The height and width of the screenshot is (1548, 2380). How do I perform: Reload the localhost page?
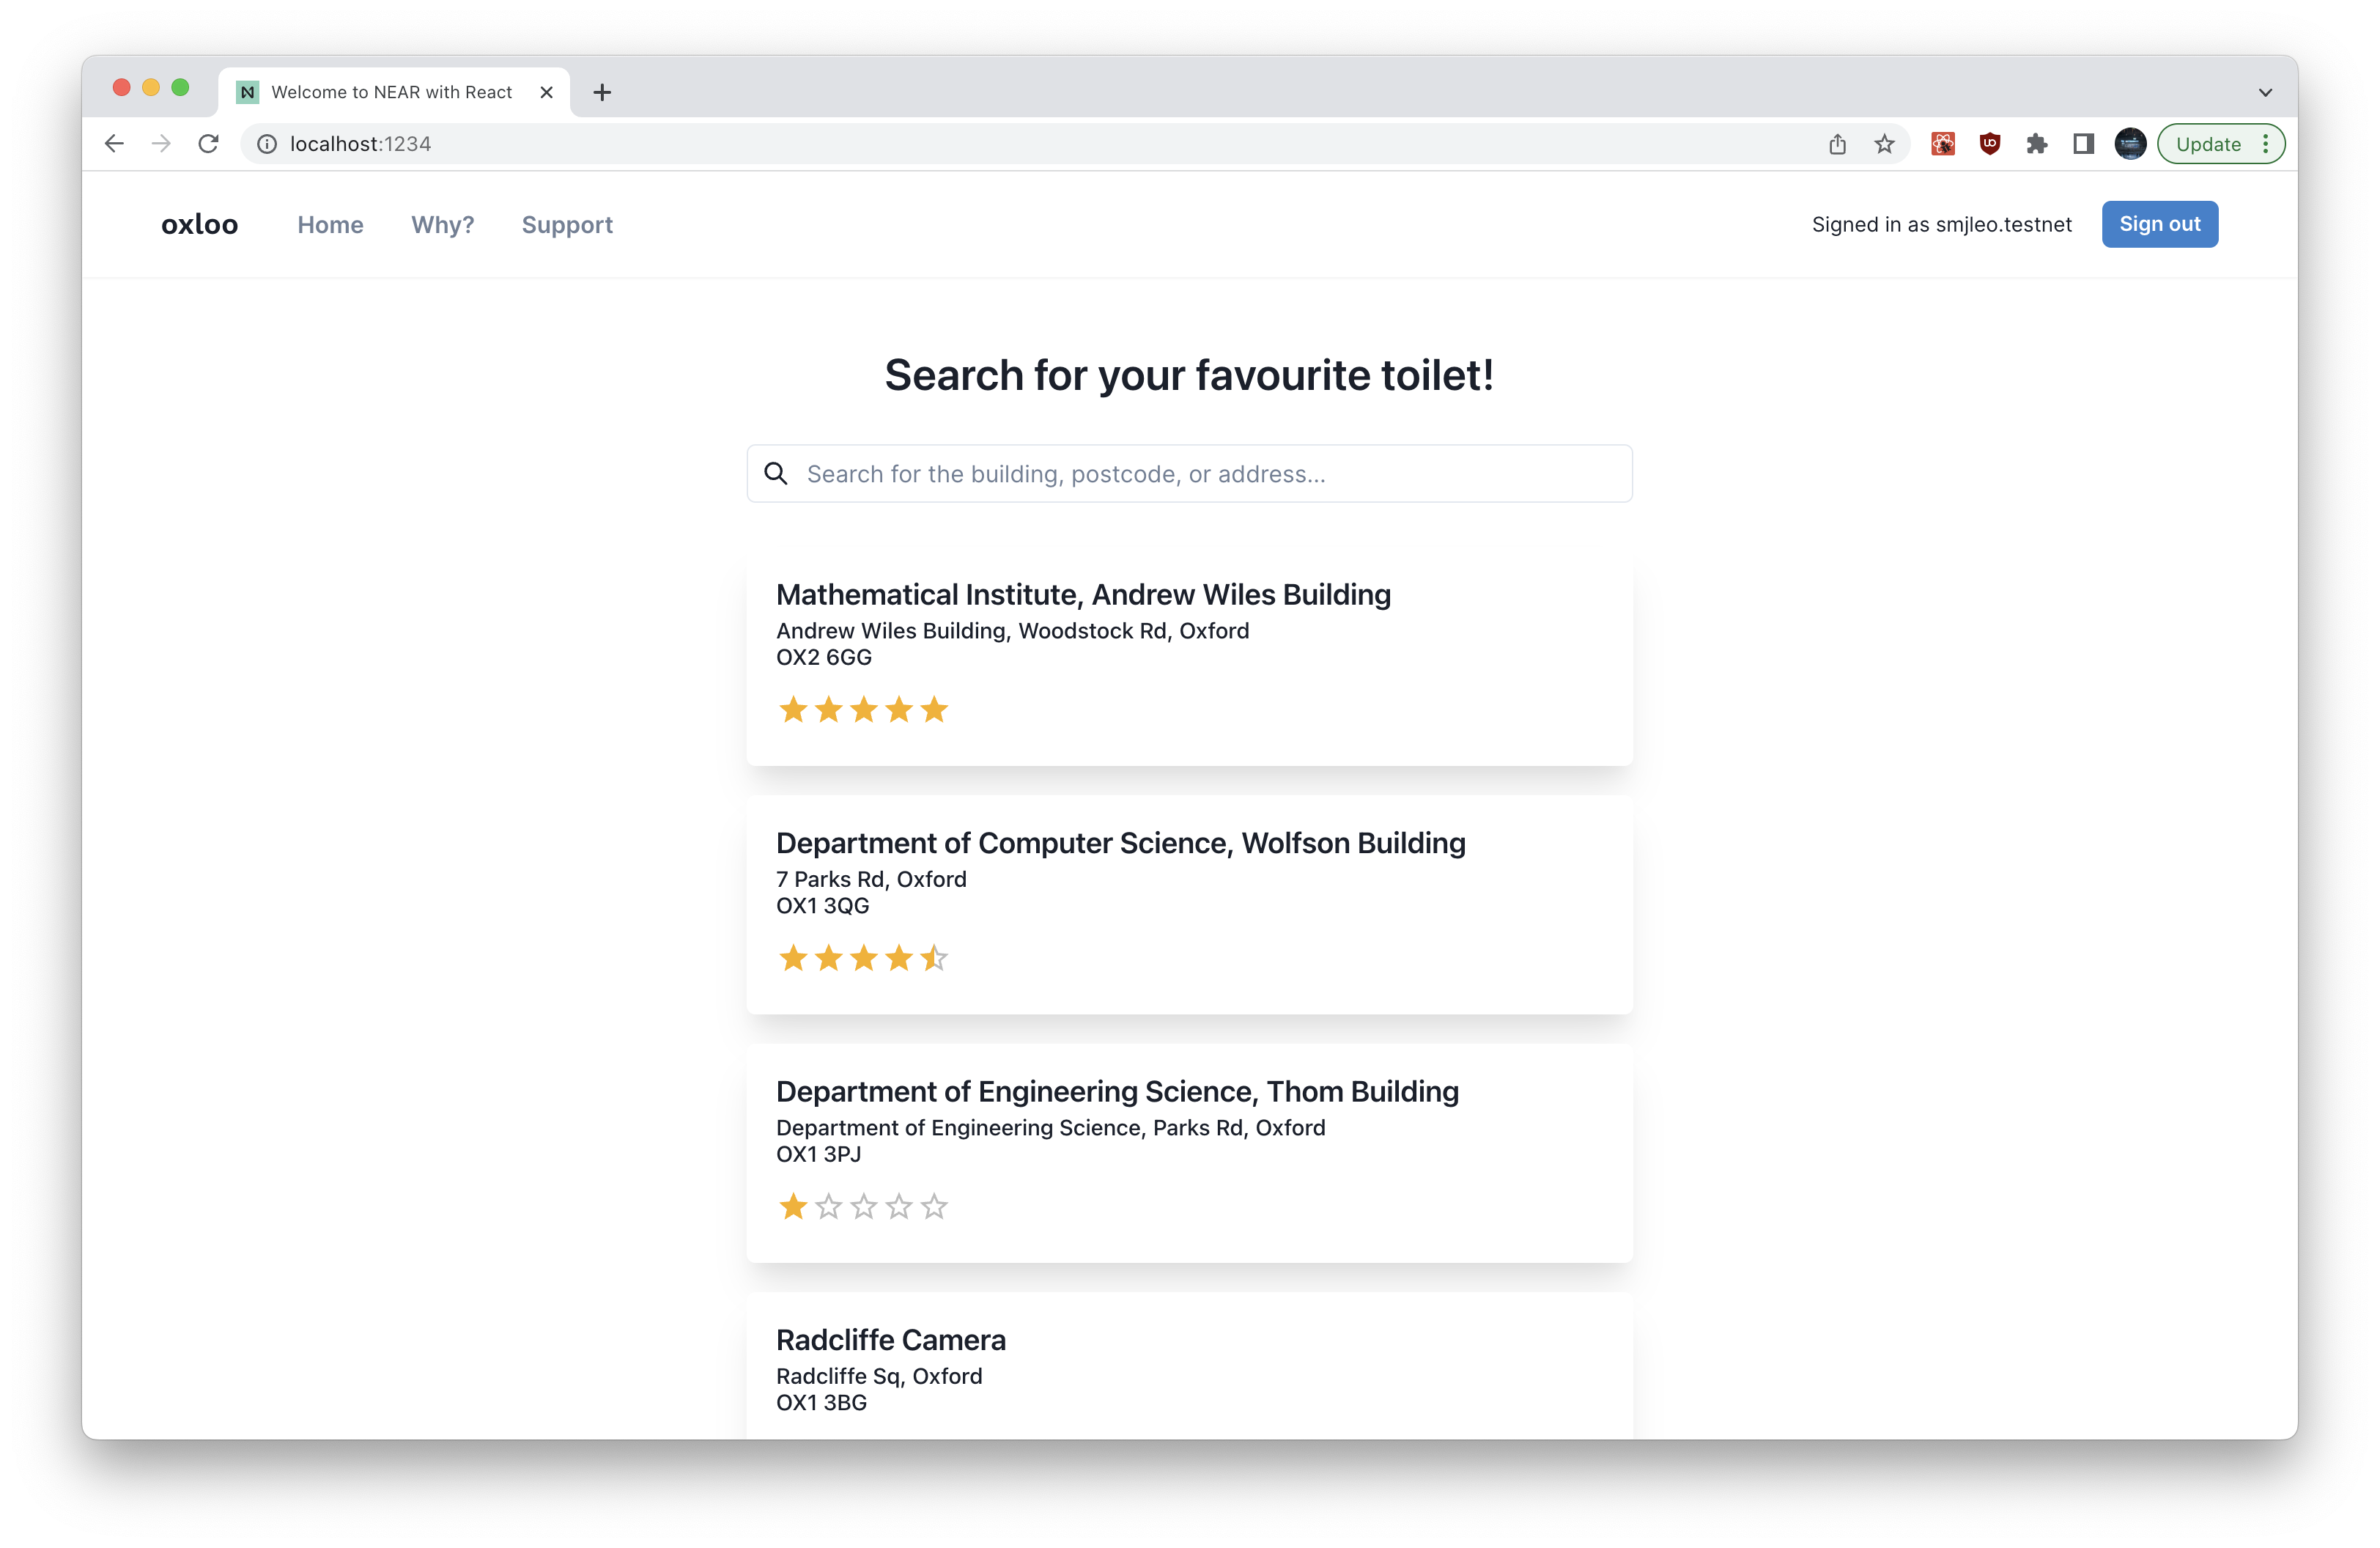pyautogui.click(x=208, y=144)
